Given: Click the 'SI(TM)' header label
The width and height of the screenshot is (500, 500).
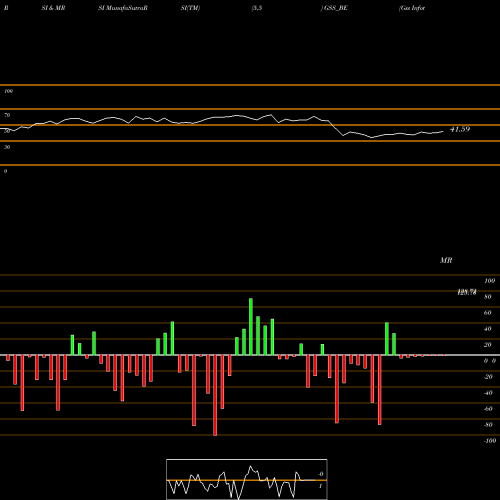Looking at the screenshot, I should point(190,8).
